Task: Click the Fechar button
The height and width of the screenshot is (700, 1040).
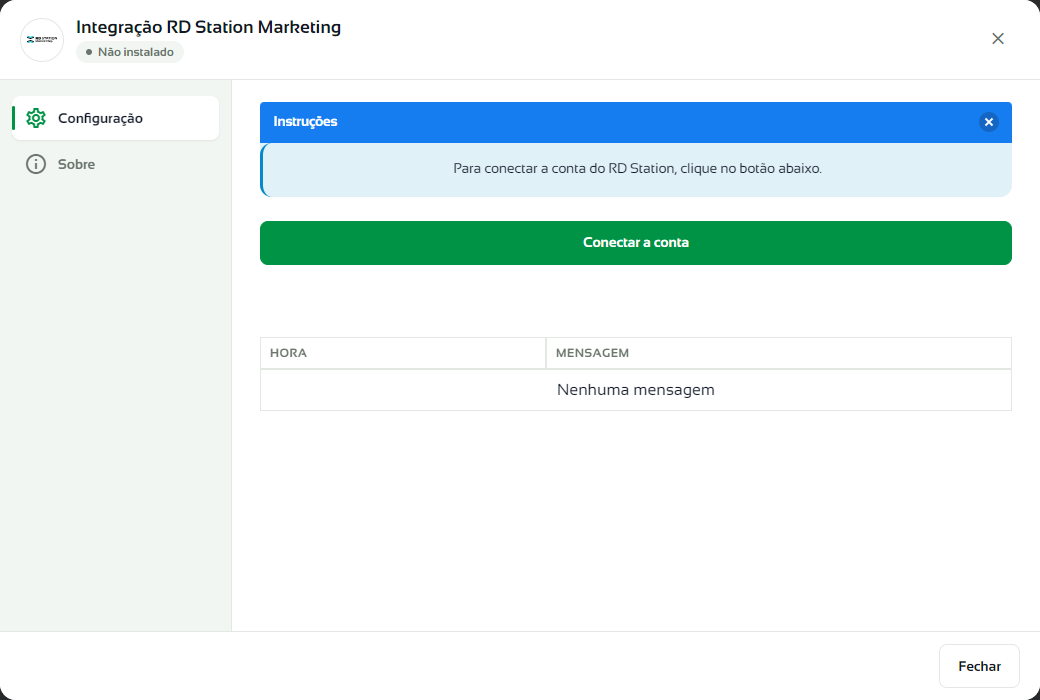Action: click(979, 666)
